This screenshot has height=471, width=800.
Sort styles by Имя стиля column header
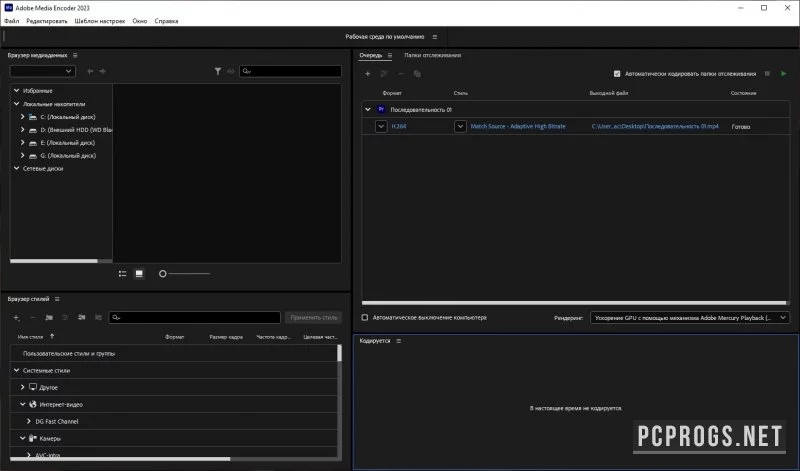(31, 337)
